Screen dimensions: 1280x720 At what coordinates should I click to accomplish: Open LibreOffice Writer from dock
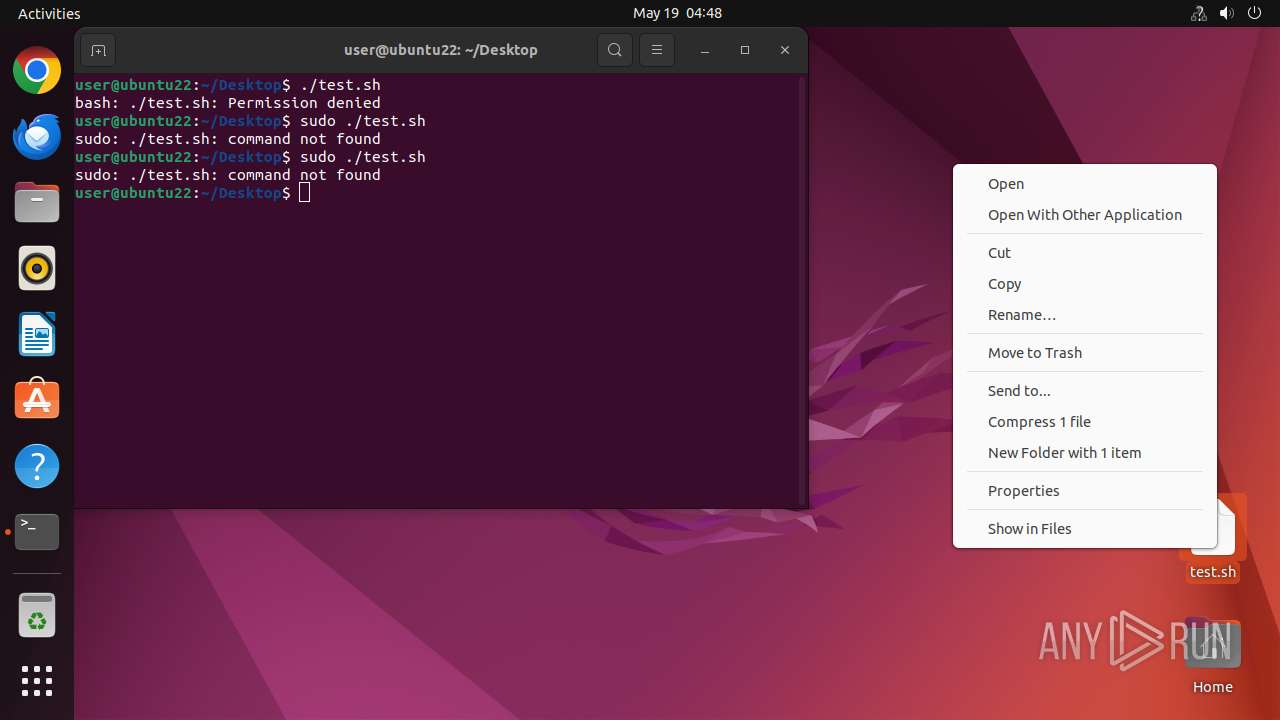(37, 334)
